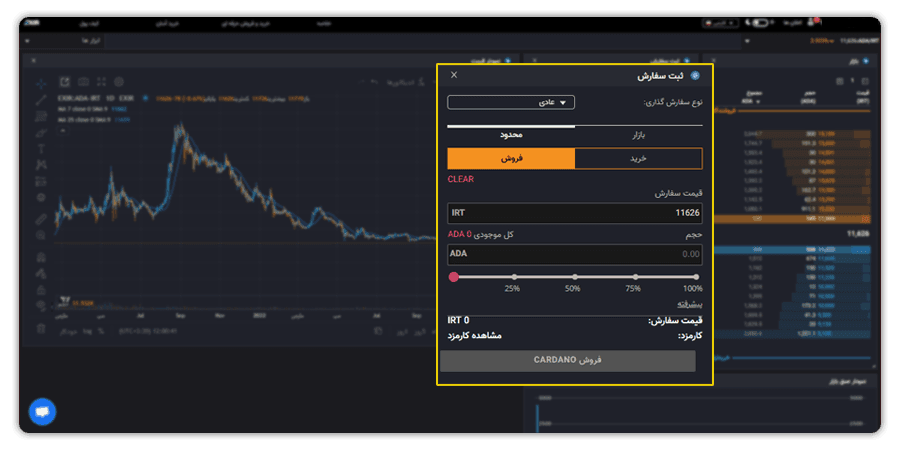Viewport: 900px width, 450px height.
Task: Set the volume slider to 50%
Action: tap(575, 277)
